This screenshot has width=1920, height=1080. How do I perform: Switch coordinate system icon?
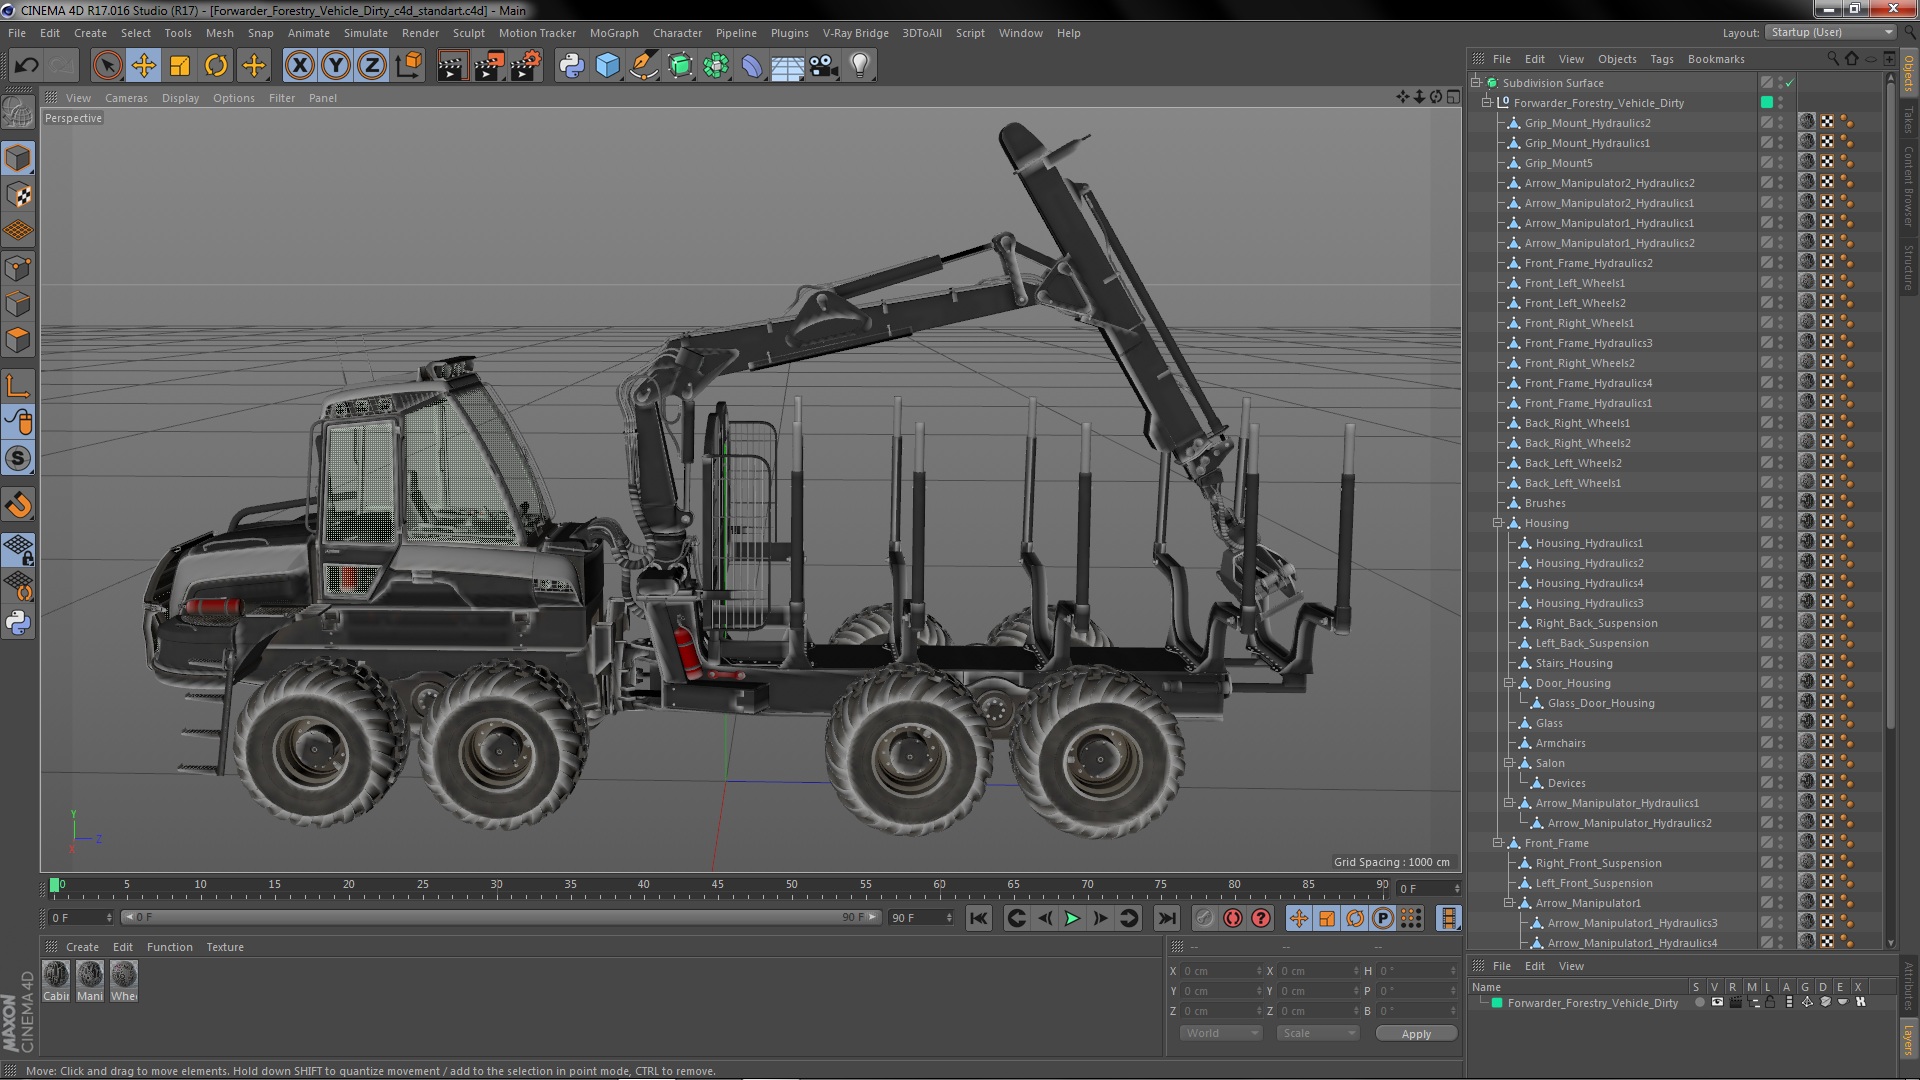click(408, 66)
